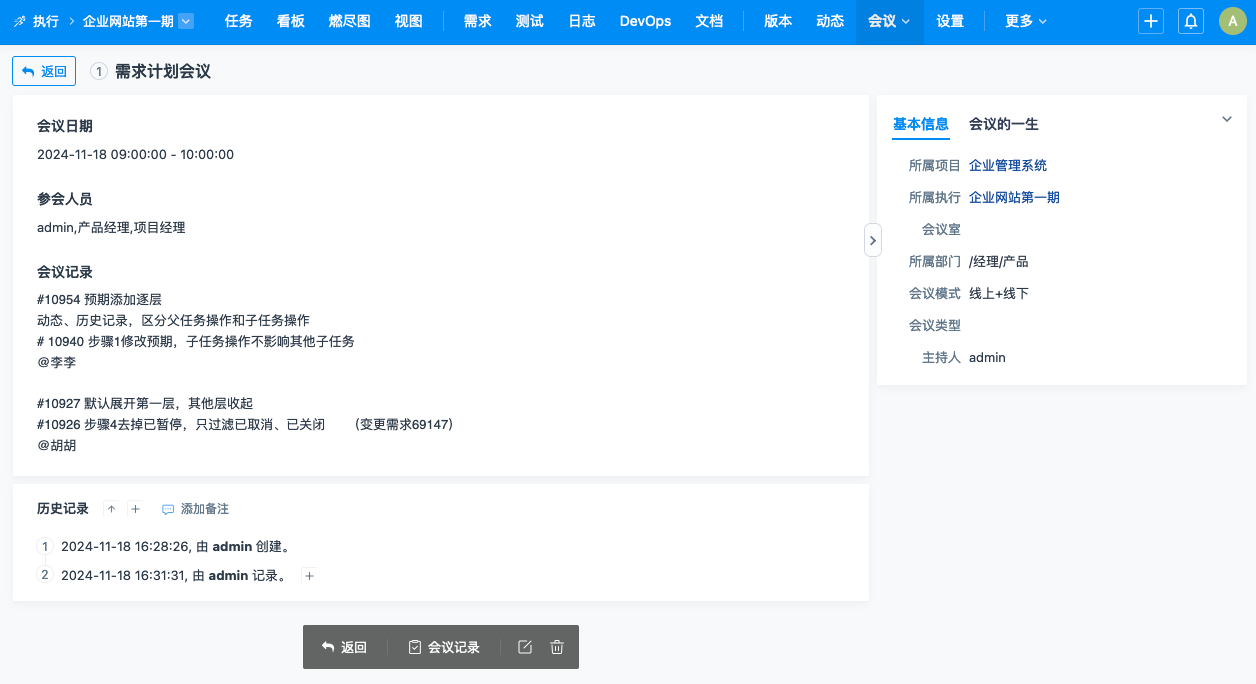Click the delete meeting trash icon

(x=557, y=647)
